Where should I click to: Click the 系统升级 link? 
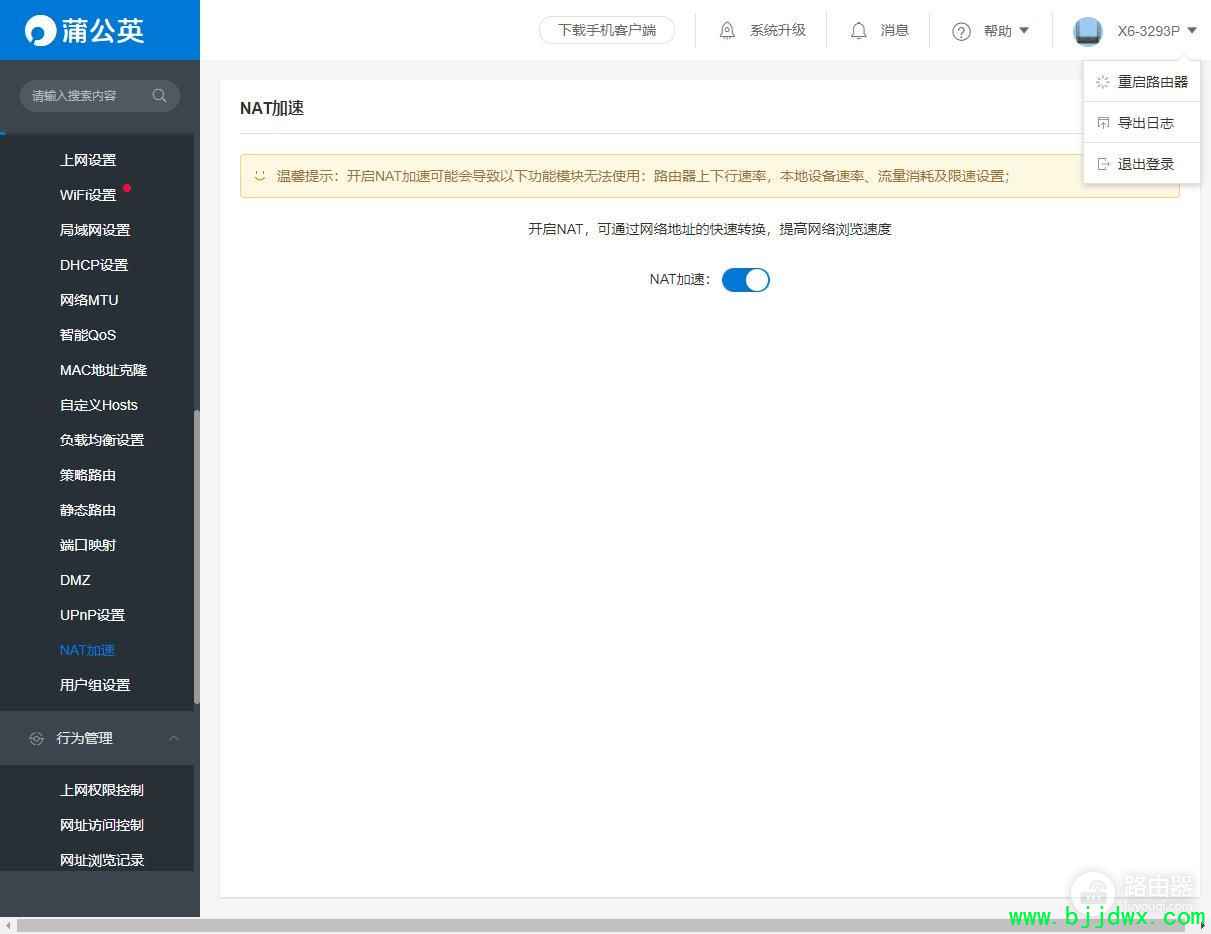click(x=778, y=31)
